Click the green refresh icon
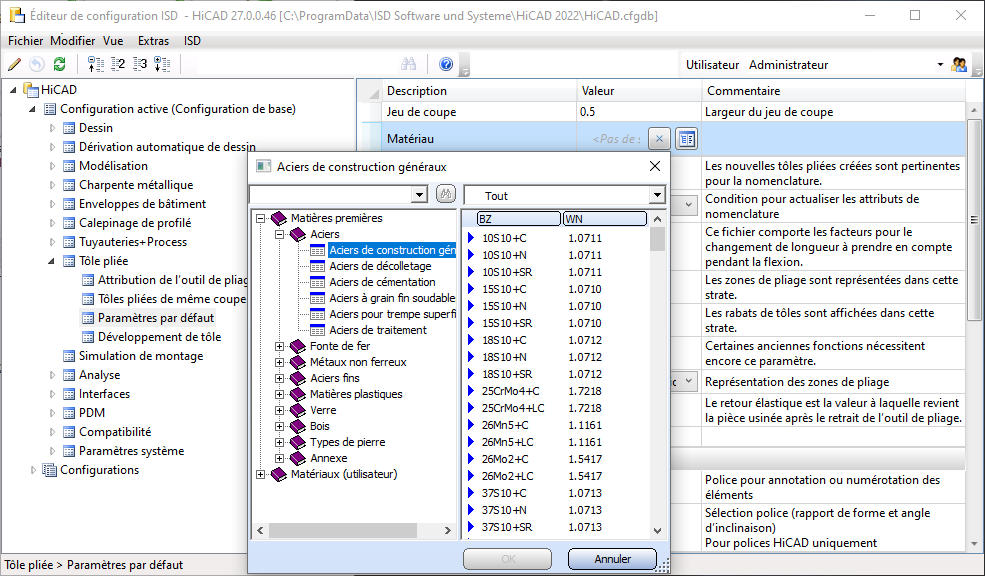The width and height of the screenshot is (985, 576). (60, 64)
